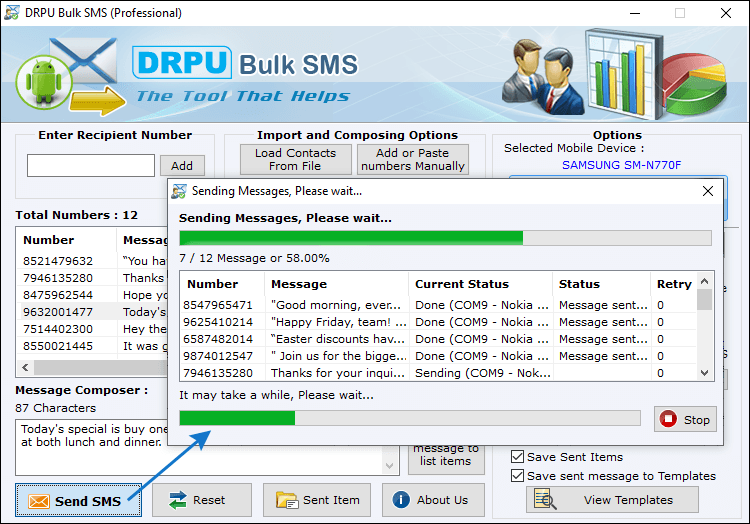Close the Sending Messages dialog
This screenshot has height=524, width=750.
coord(708,191)
